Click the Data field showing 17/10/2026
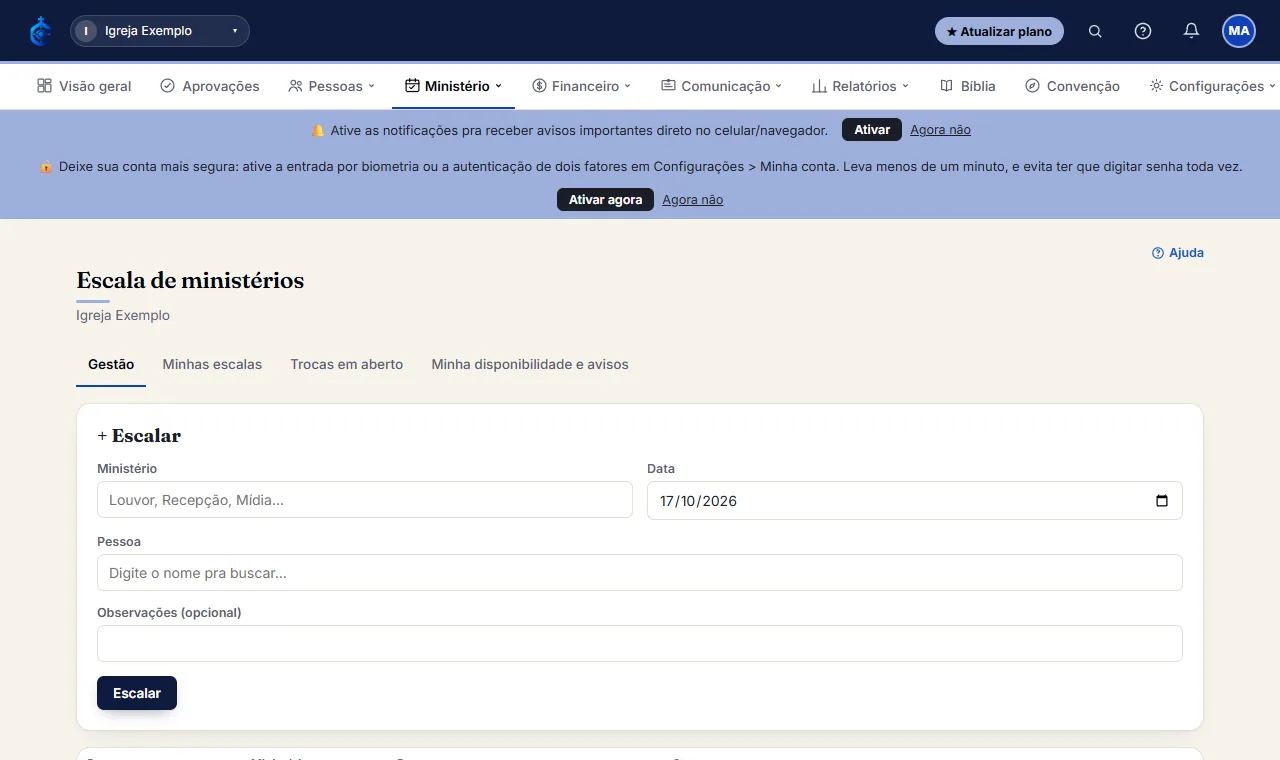 click(915, 501)
